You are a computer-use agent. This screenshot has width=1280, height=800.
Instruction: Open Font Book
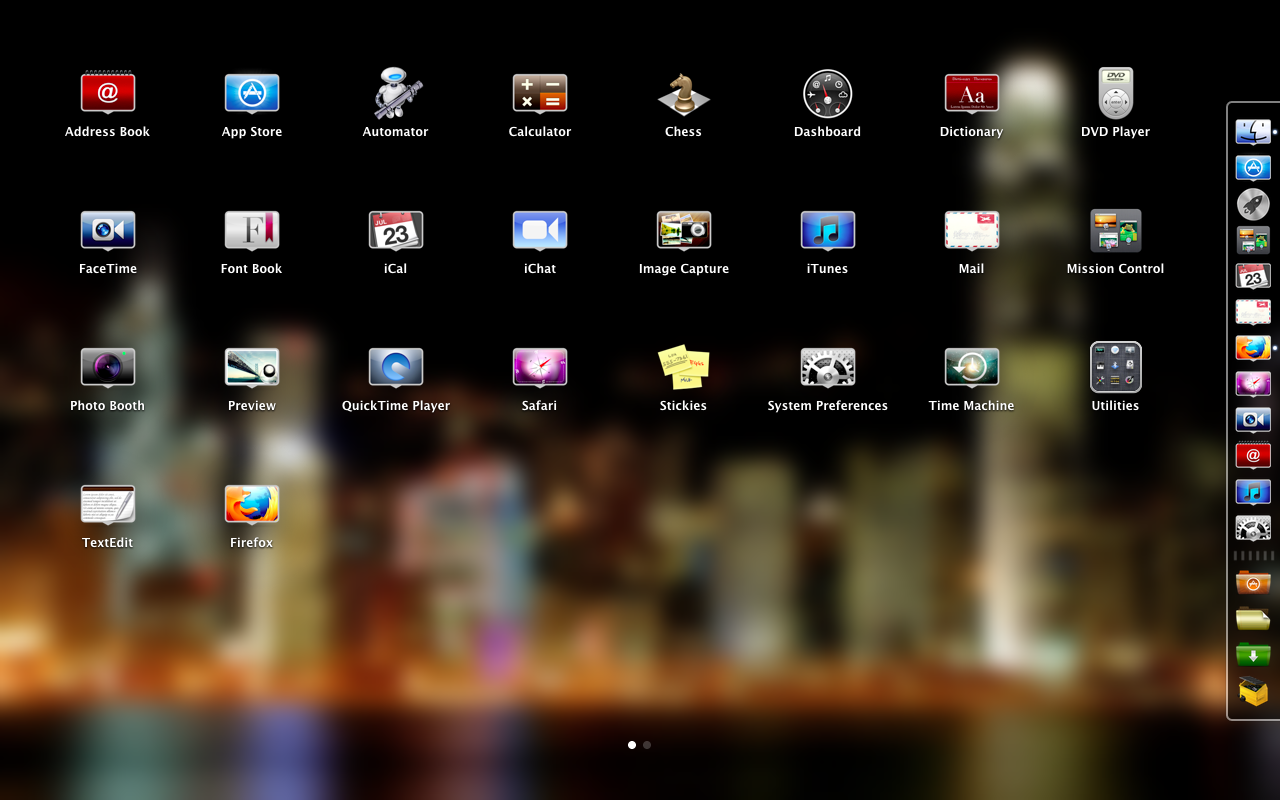(252, 231)
